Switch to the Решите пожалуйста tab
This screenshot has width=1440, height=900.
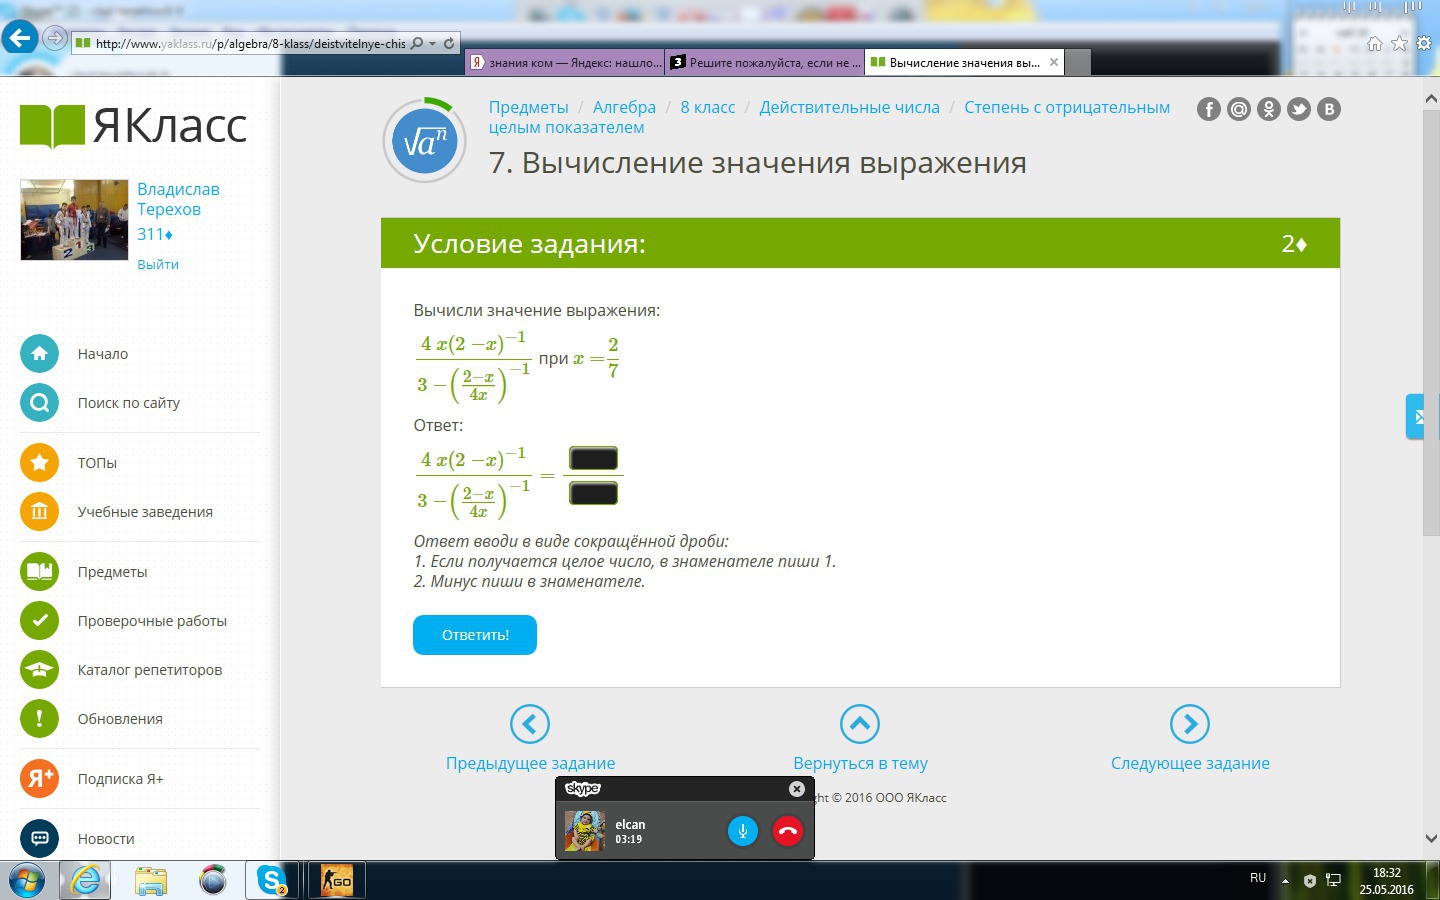(x=765, y=62)
